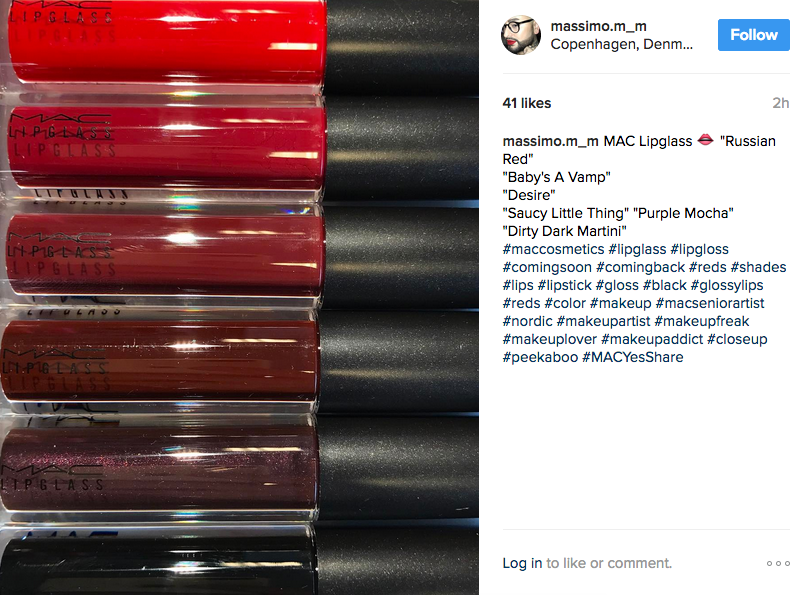Click the massimo.m_m profile avatar

521,35
